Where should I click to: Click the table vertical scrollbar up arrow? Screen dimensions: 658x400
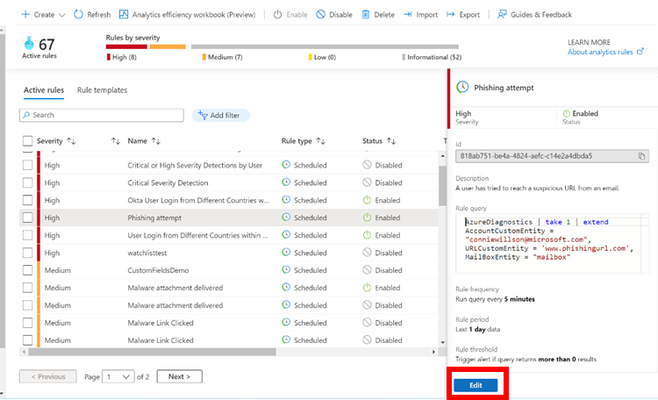443,156
